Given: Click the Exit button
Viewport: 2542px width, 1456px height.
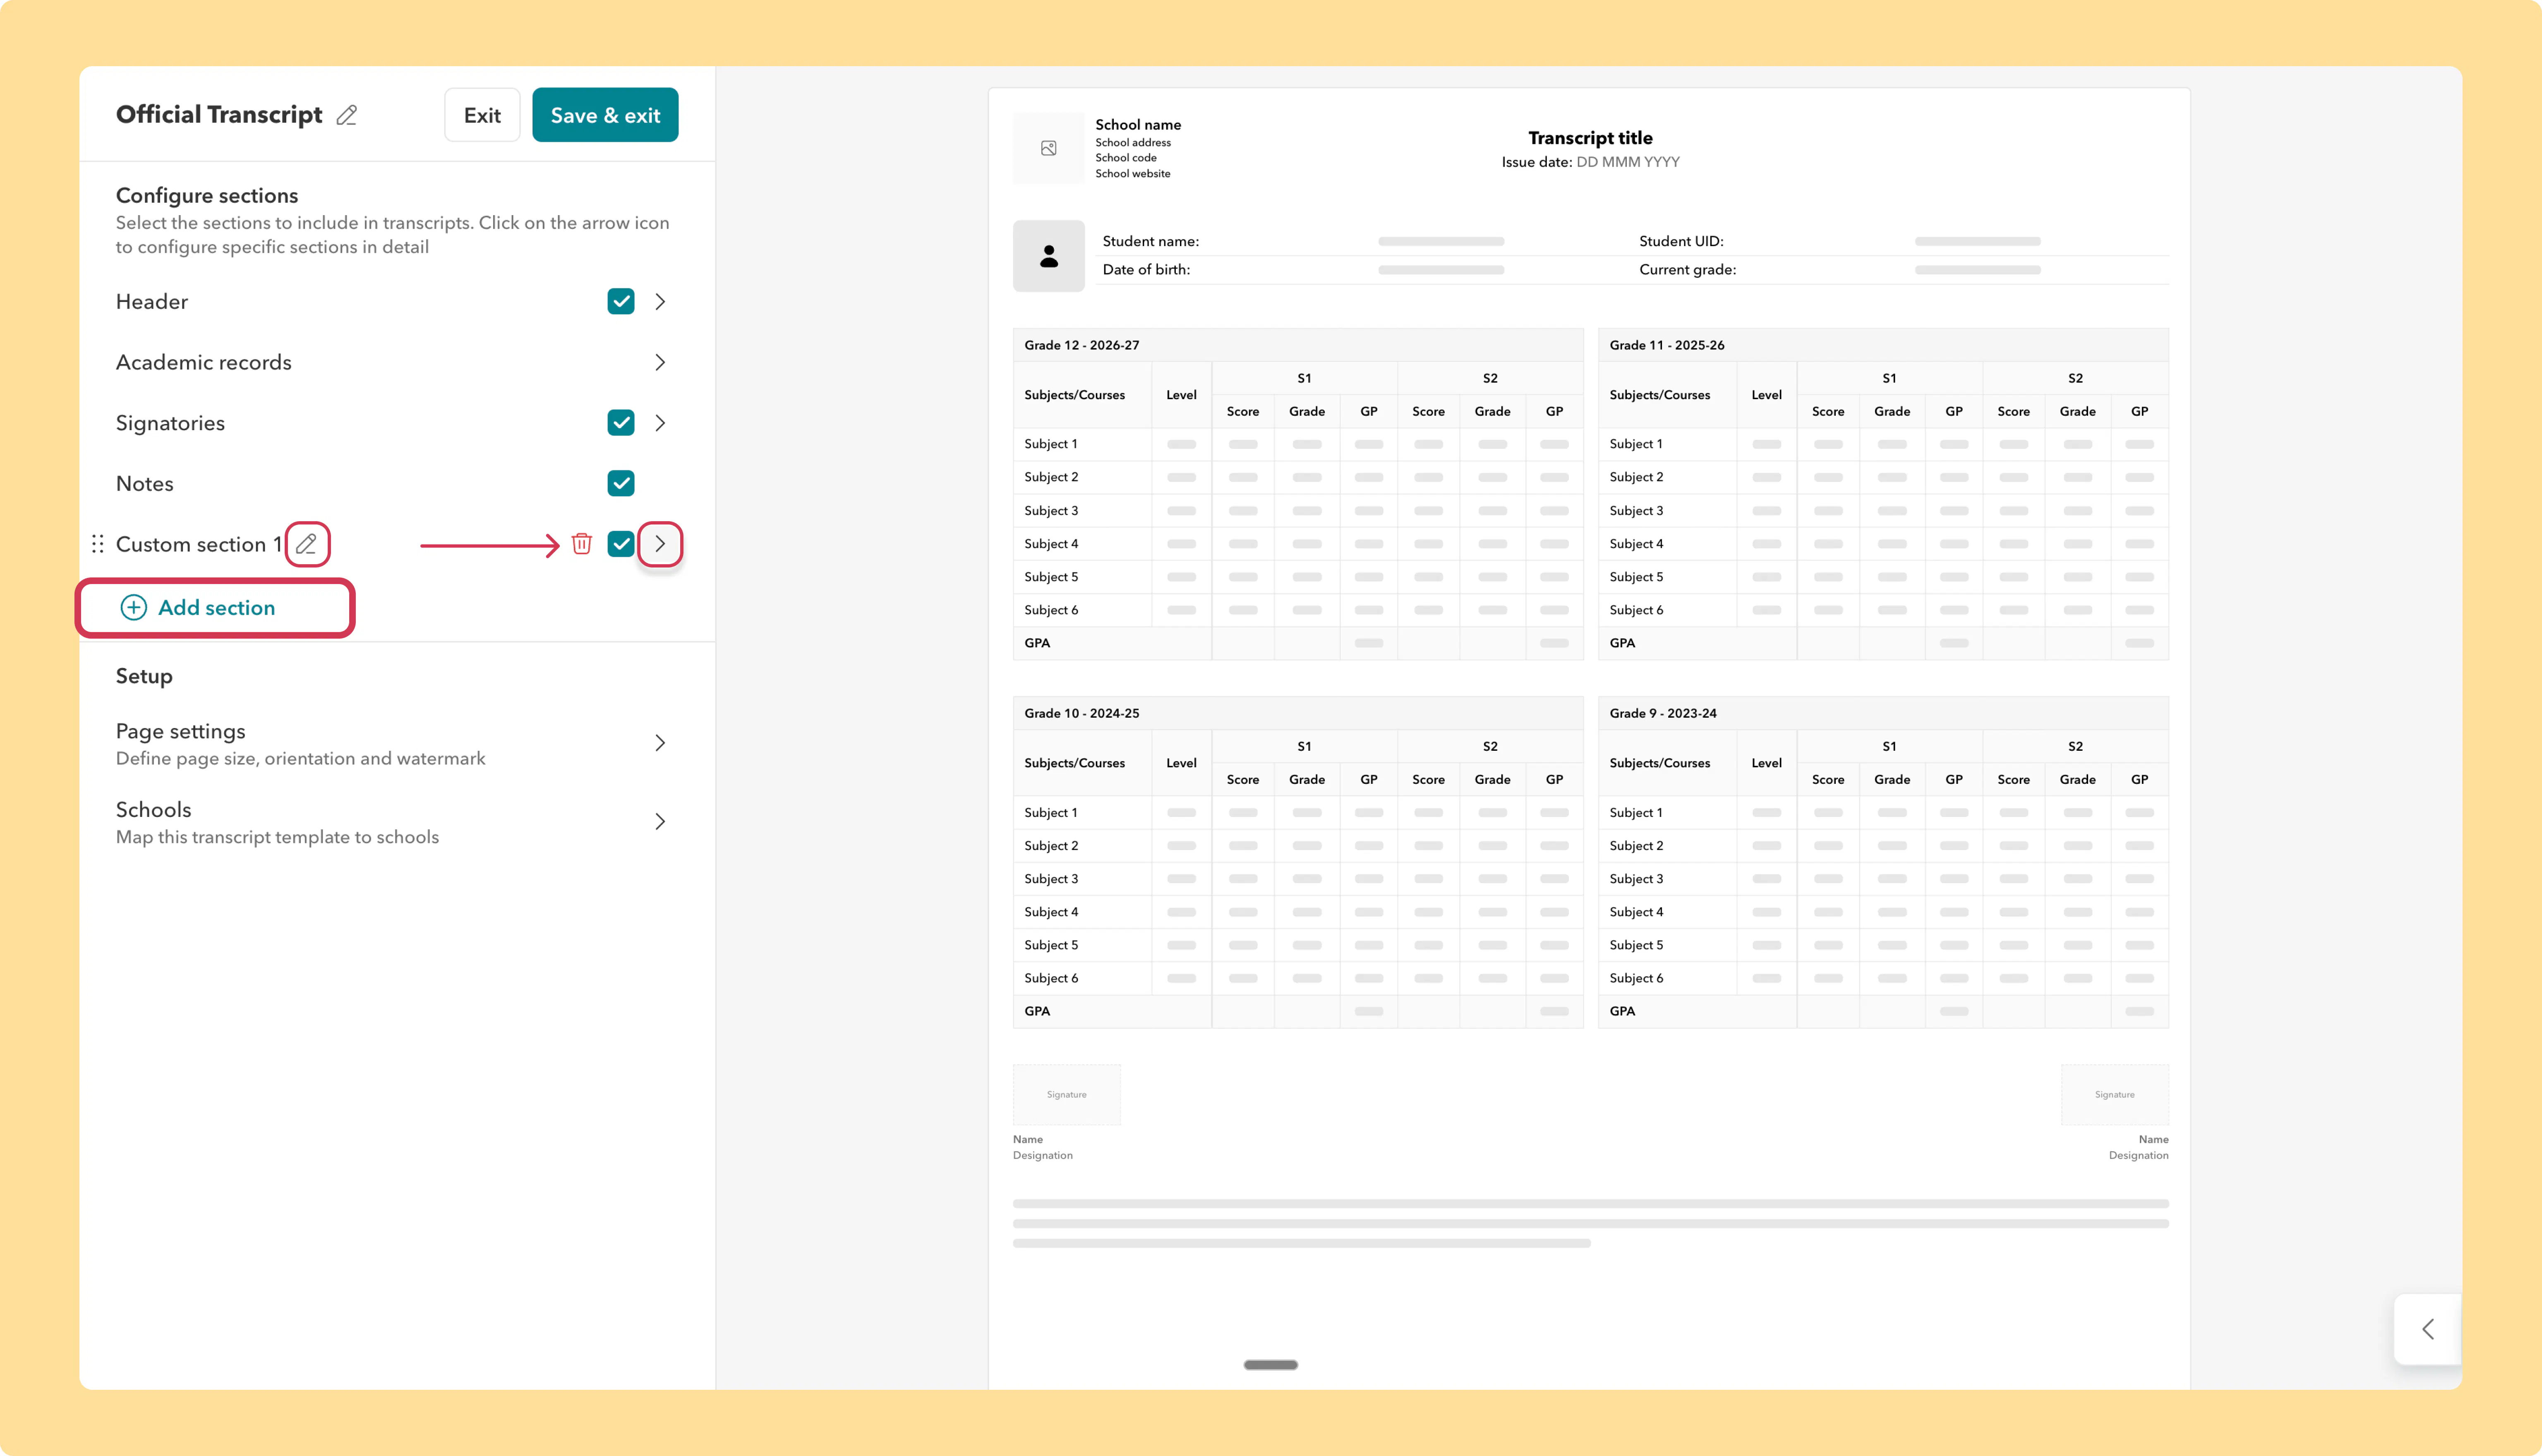Looking at the screenshot, I should point(482,115).
